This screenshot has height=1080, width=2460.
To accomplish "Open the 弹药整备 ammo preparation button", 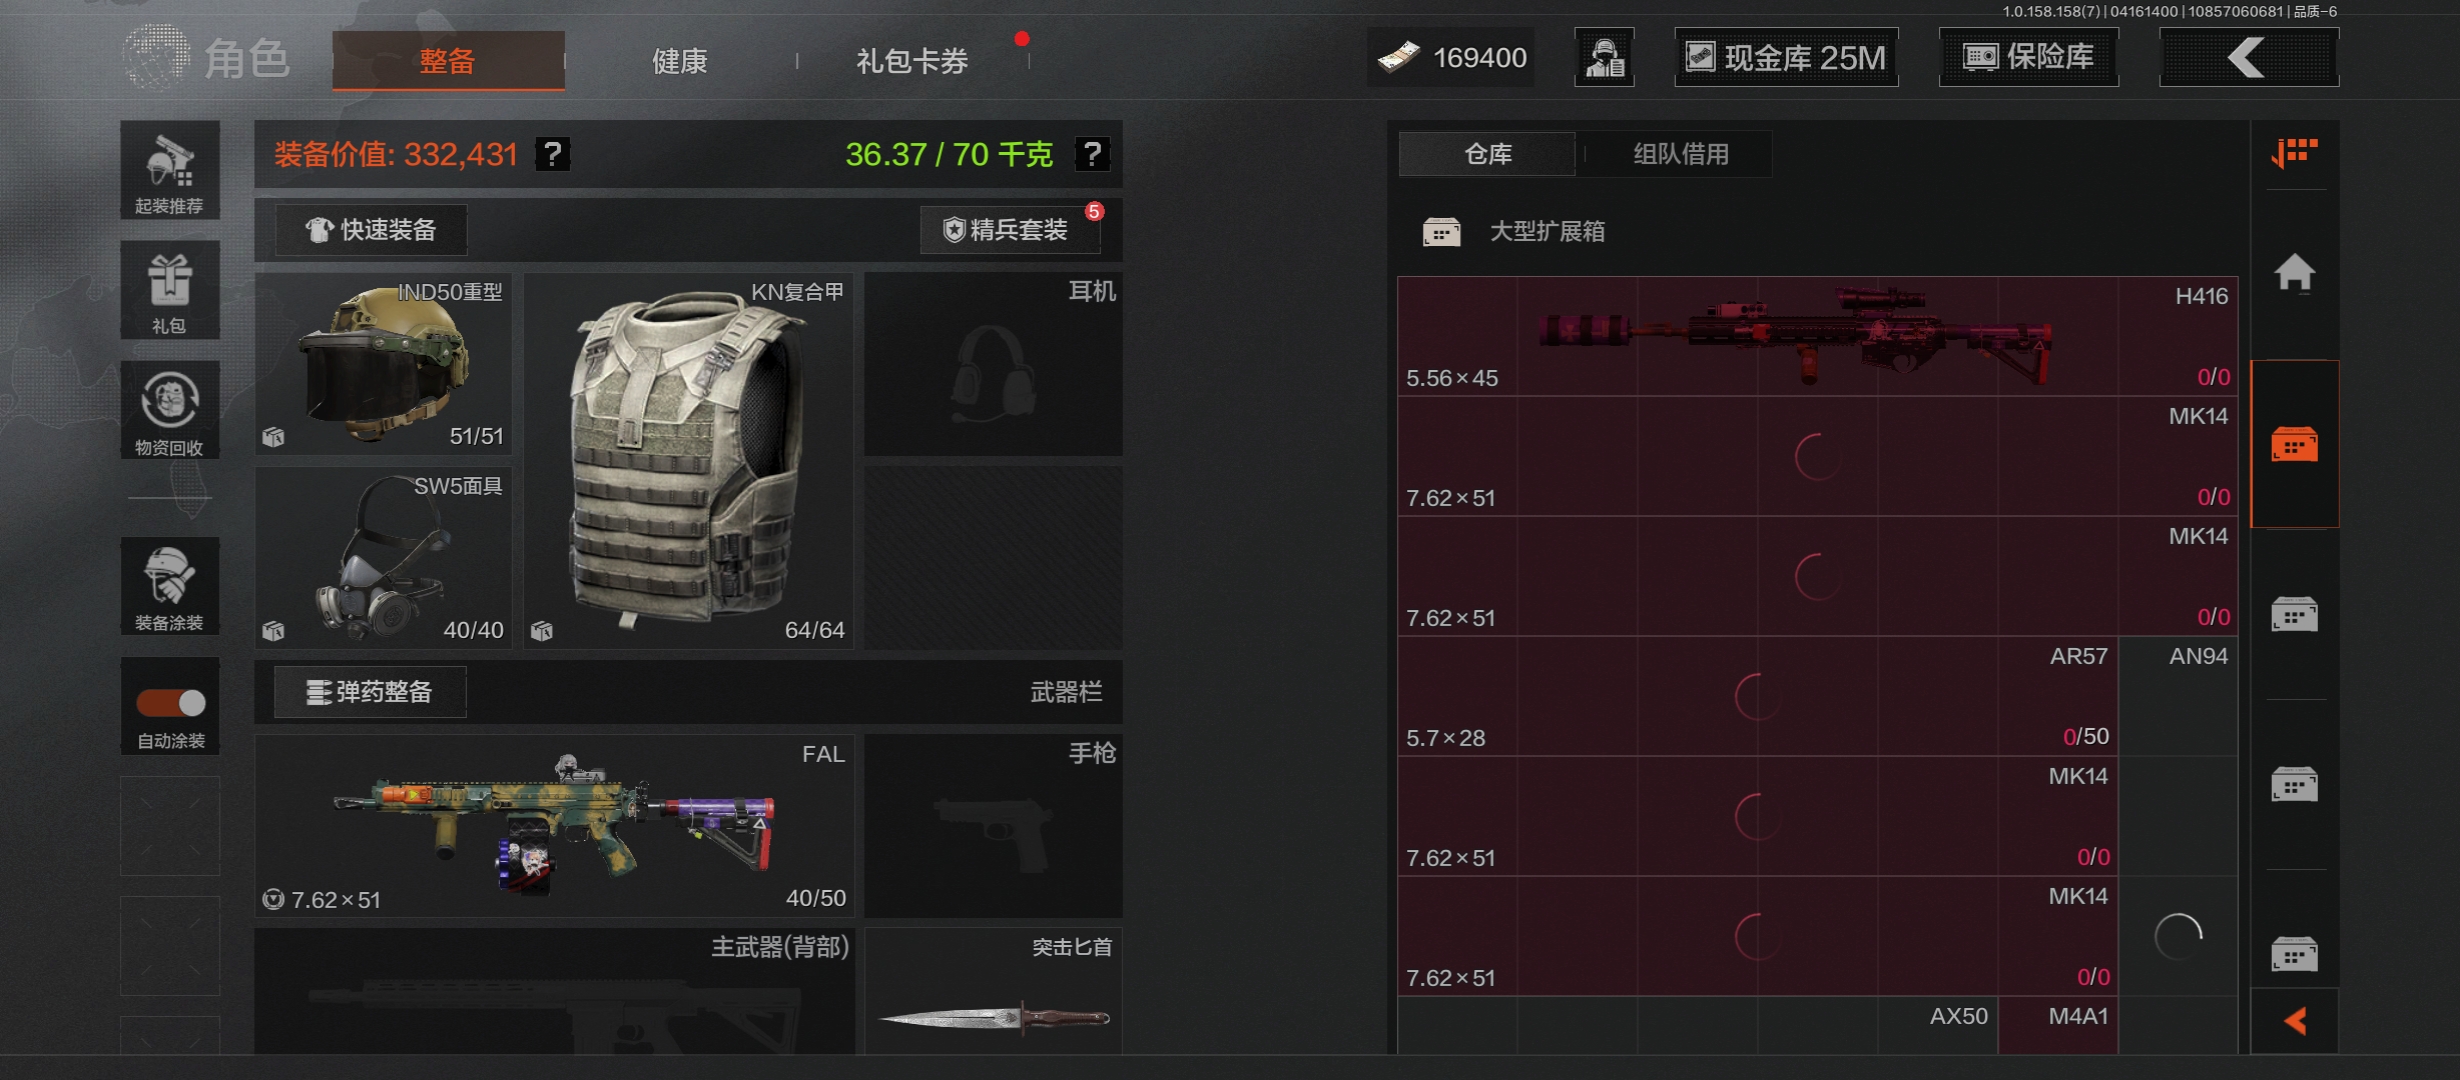I will (x=371, y=692).
